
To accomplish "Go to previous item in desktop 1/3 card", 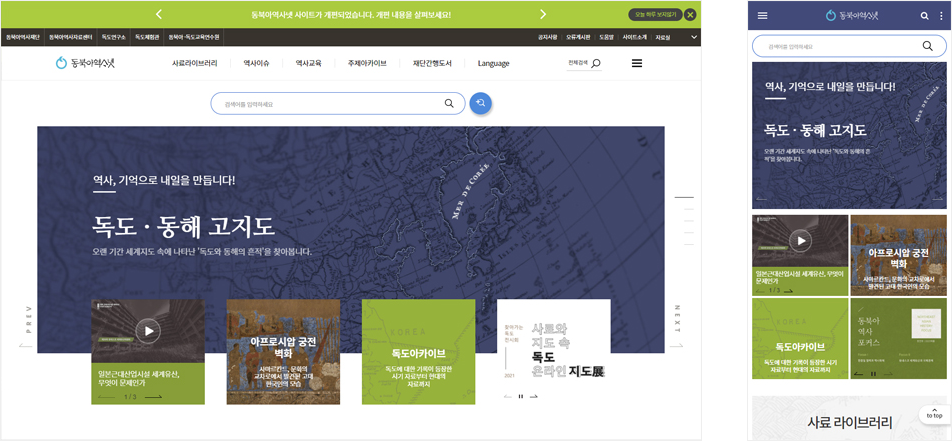I will click(x=106, y=397).
